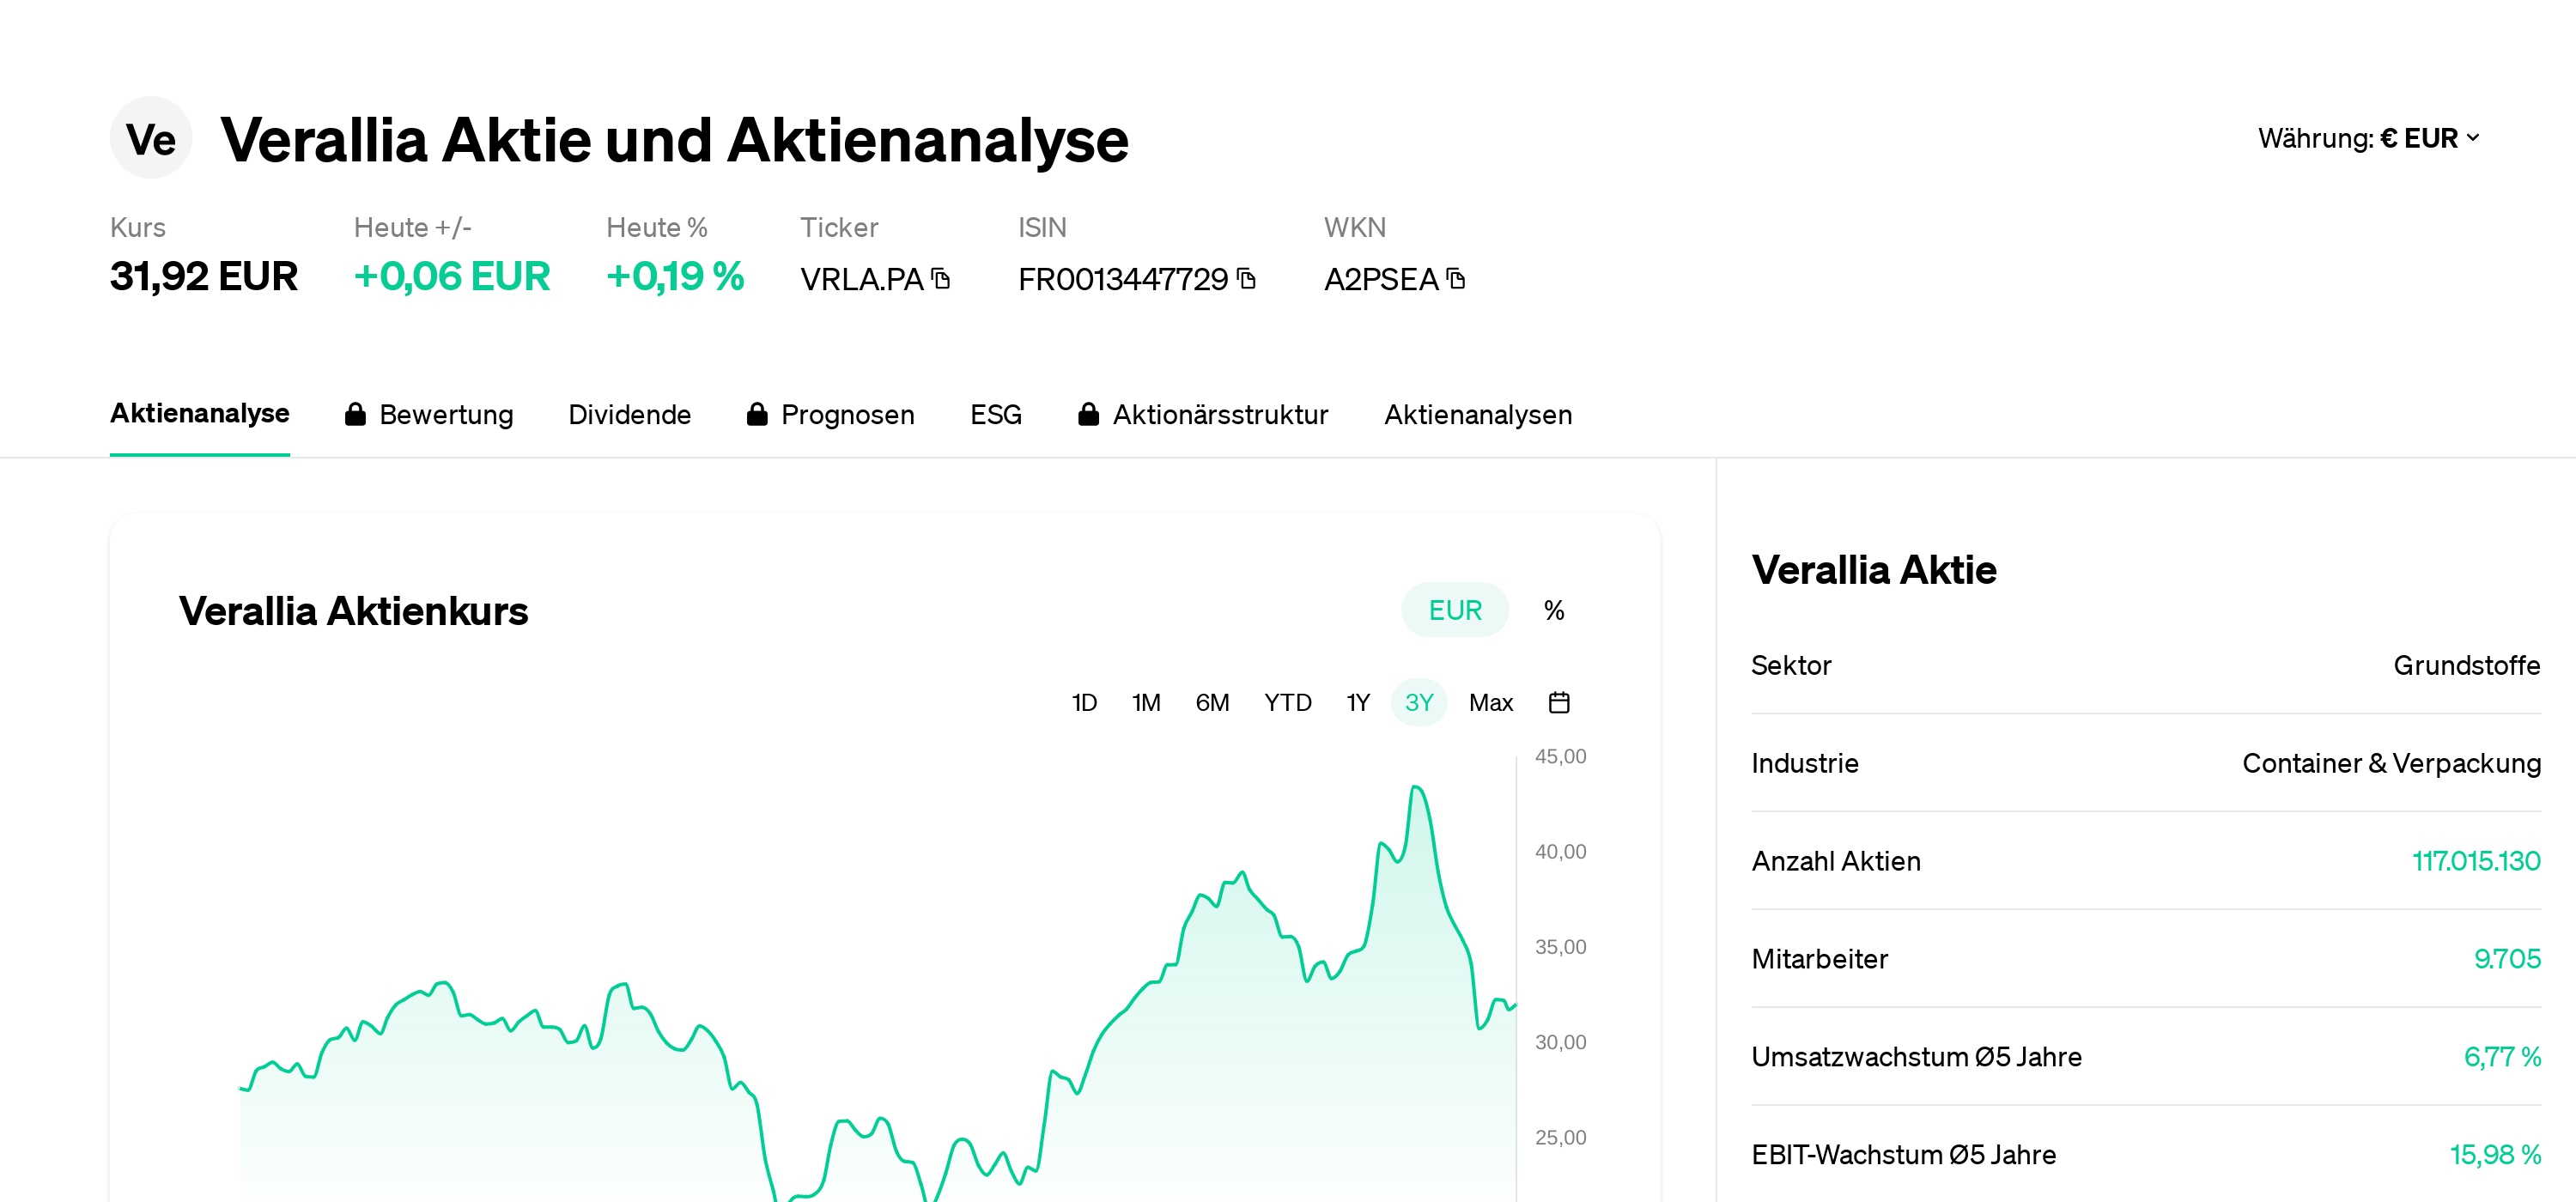Copy the ISIN FR0013447729 via its copy icon

(x=1246, y=279)
